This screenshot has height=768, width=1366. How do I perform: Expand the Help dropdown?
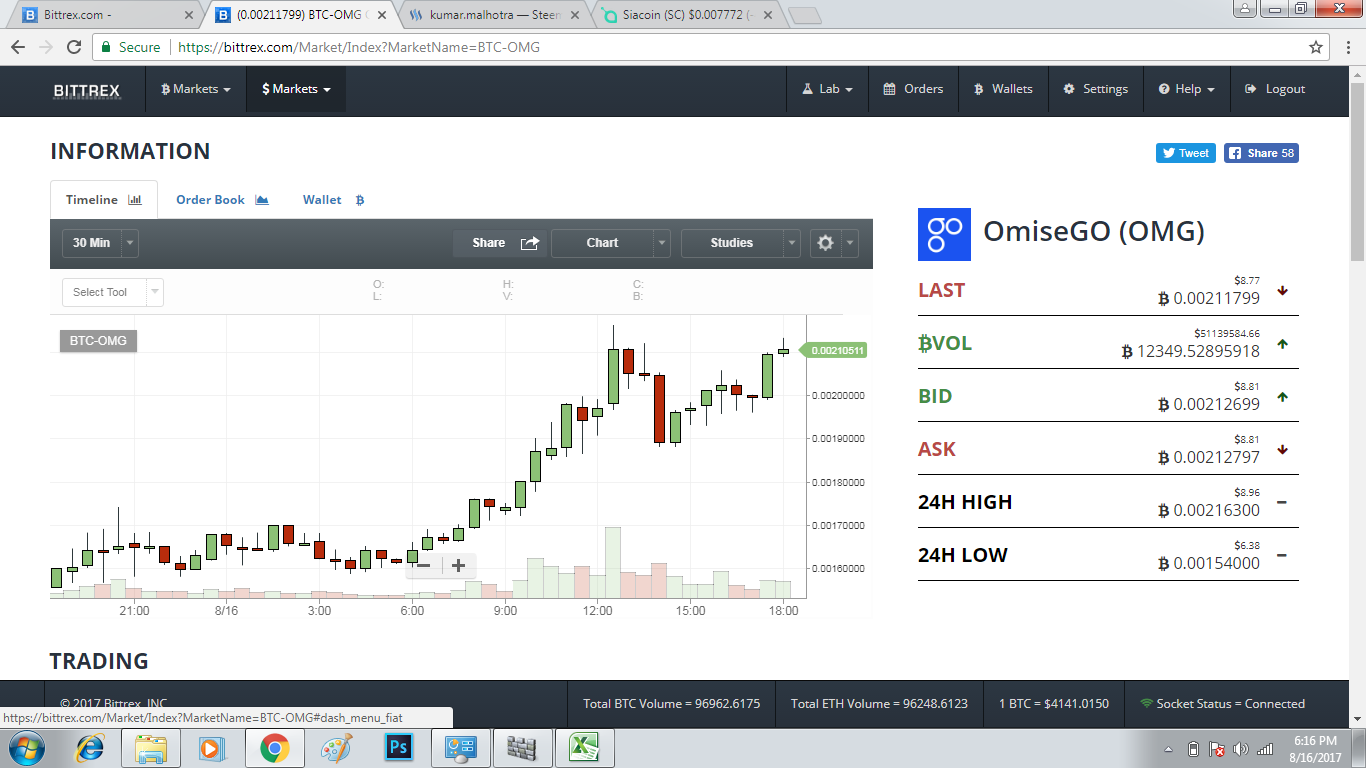pyautogui.click(x=1187, y=89)
